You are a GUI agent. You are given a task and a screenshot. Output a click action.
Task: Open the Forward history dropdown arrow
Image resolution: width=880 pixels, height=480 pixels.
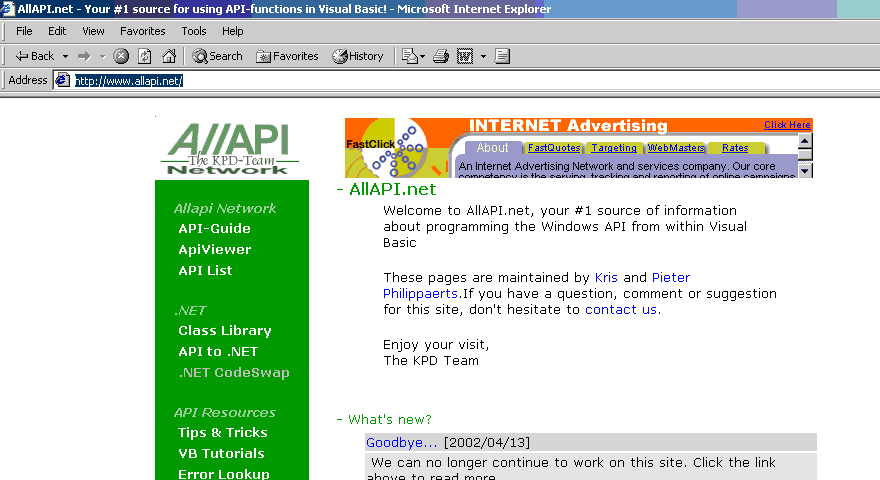[102, 56]
